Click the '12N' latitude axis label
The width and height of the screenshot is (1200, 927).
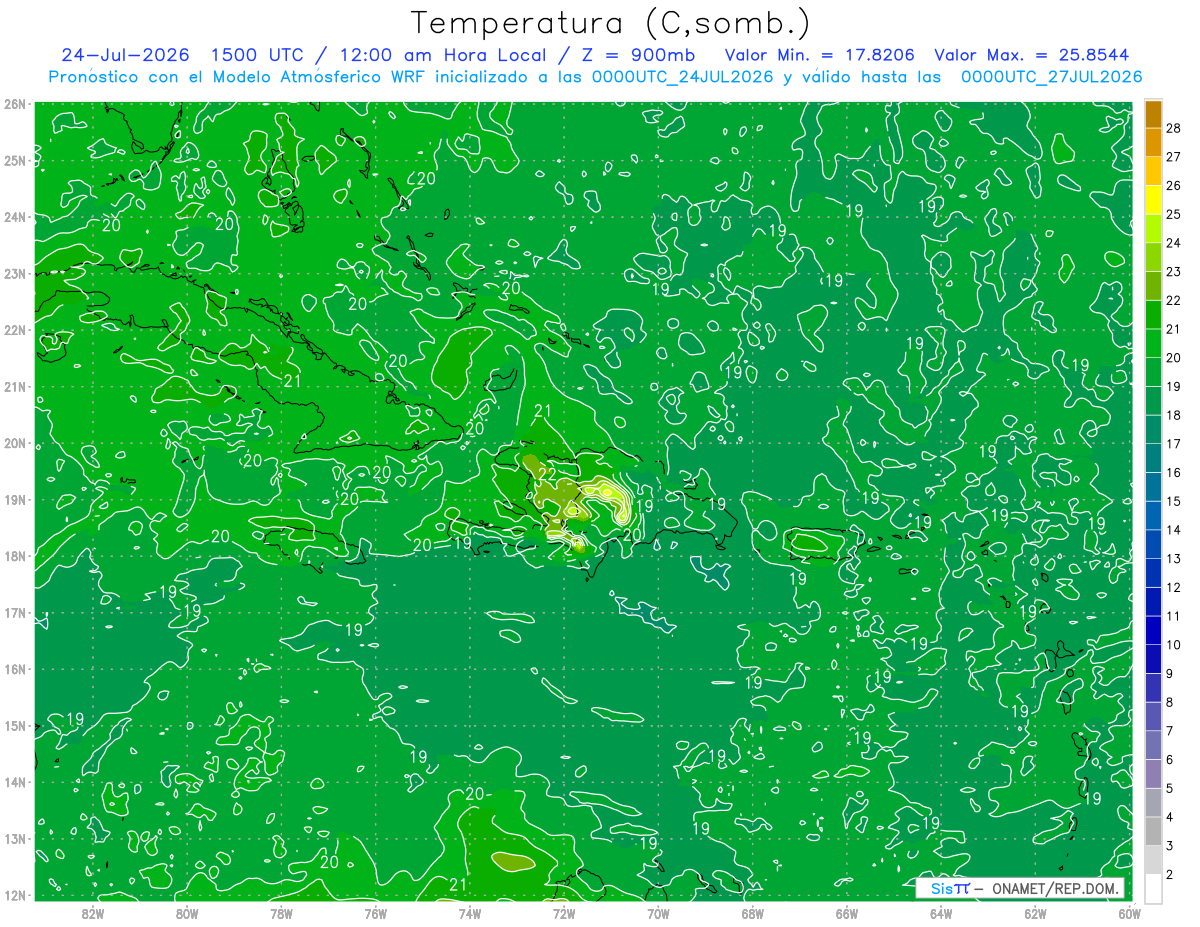point(15,896)
